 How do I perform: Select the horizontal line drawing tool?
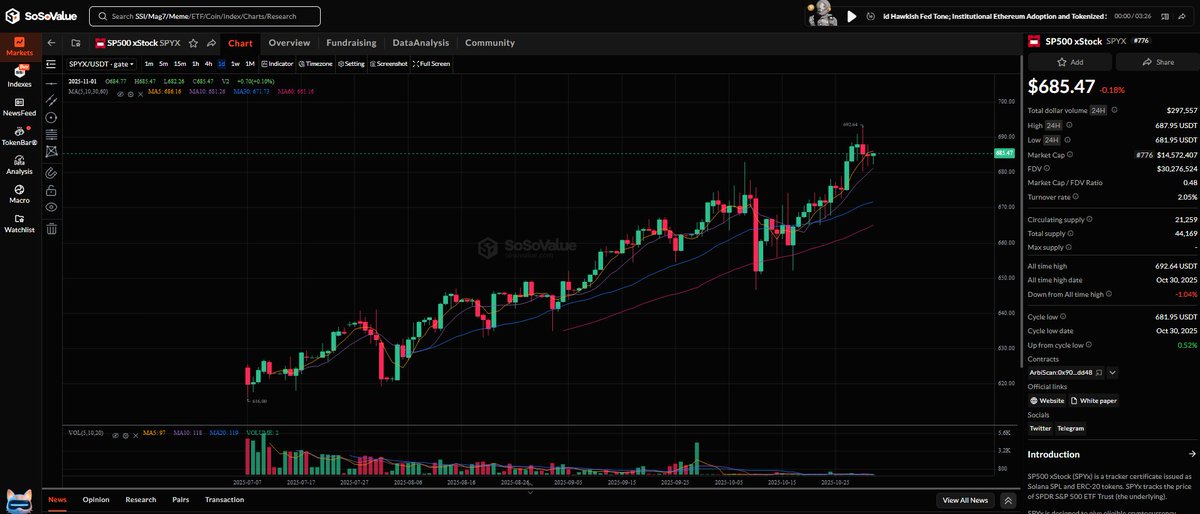(51, 83)
